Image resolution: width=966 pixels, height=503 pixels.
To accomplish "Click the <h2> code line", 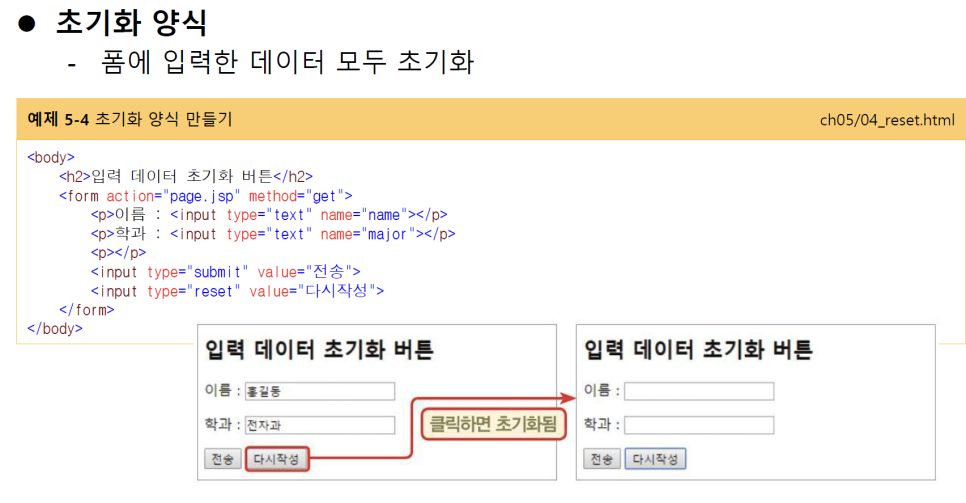I will click(186, 176).
